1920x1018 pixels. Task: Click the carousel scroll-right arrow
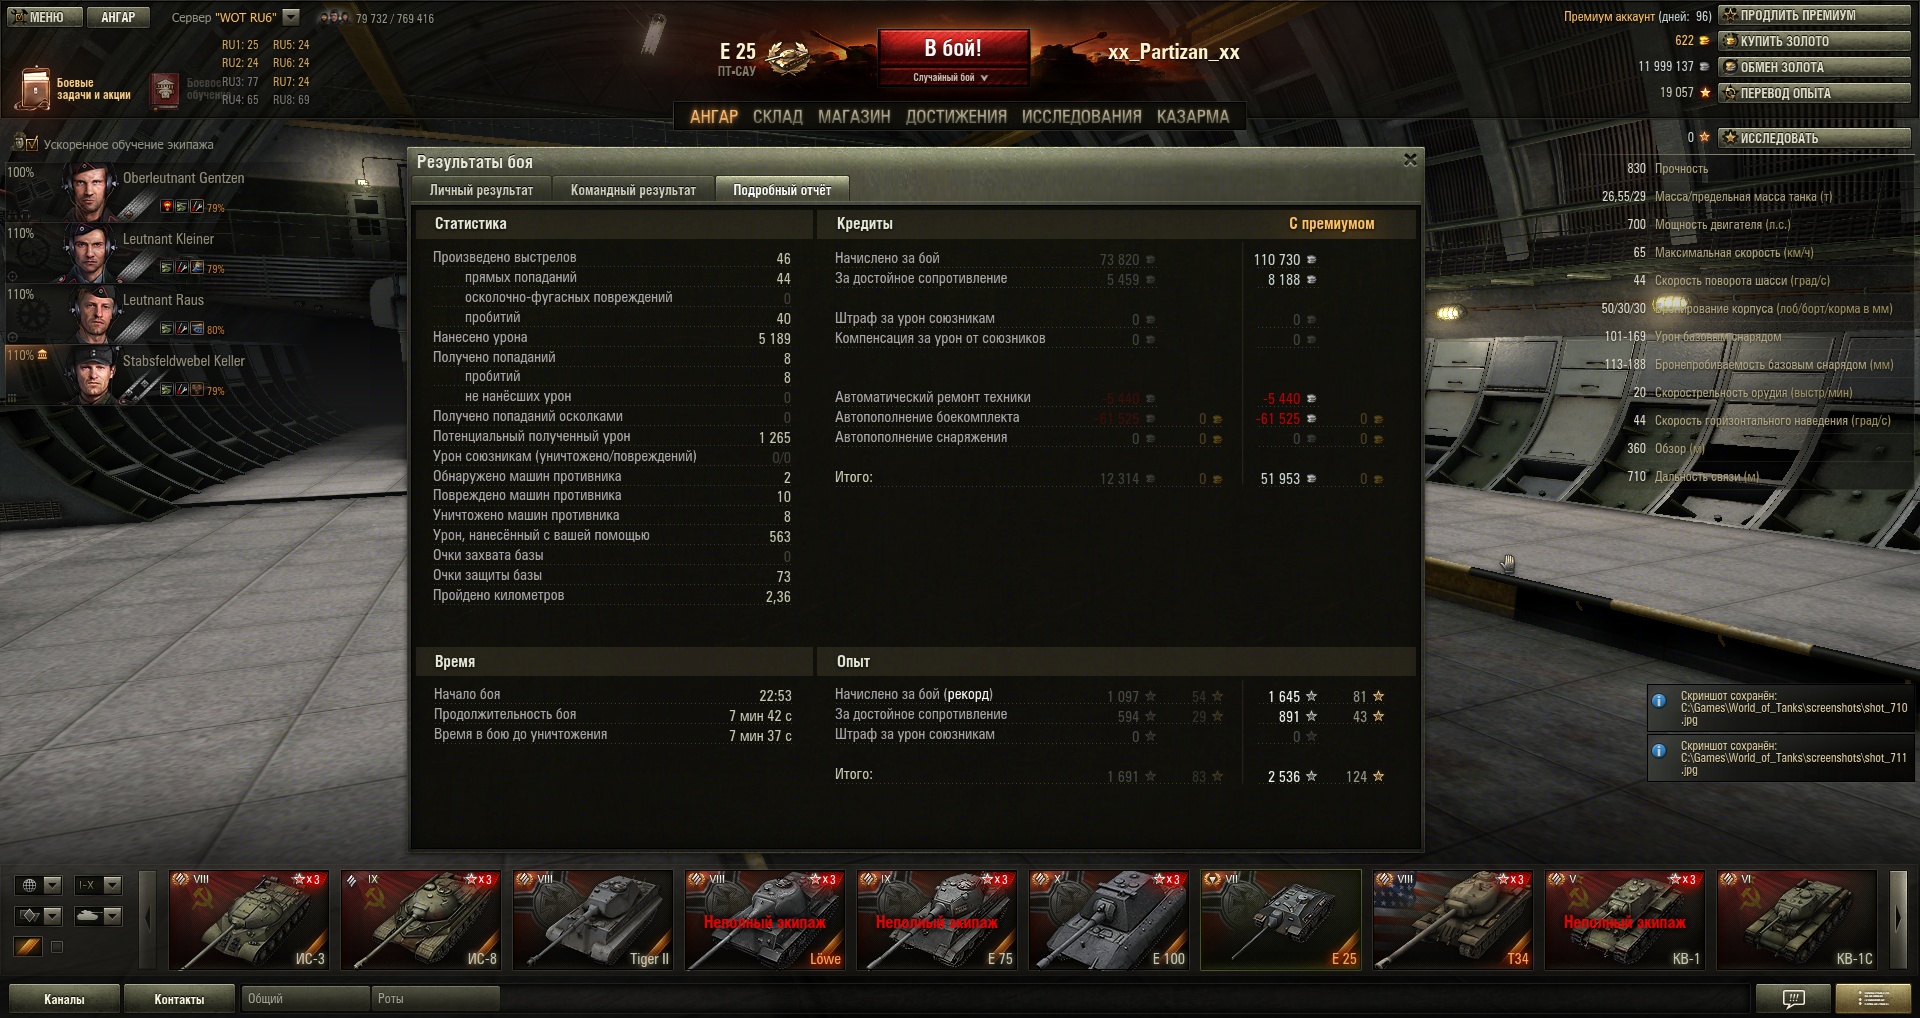coord(1899,919)
